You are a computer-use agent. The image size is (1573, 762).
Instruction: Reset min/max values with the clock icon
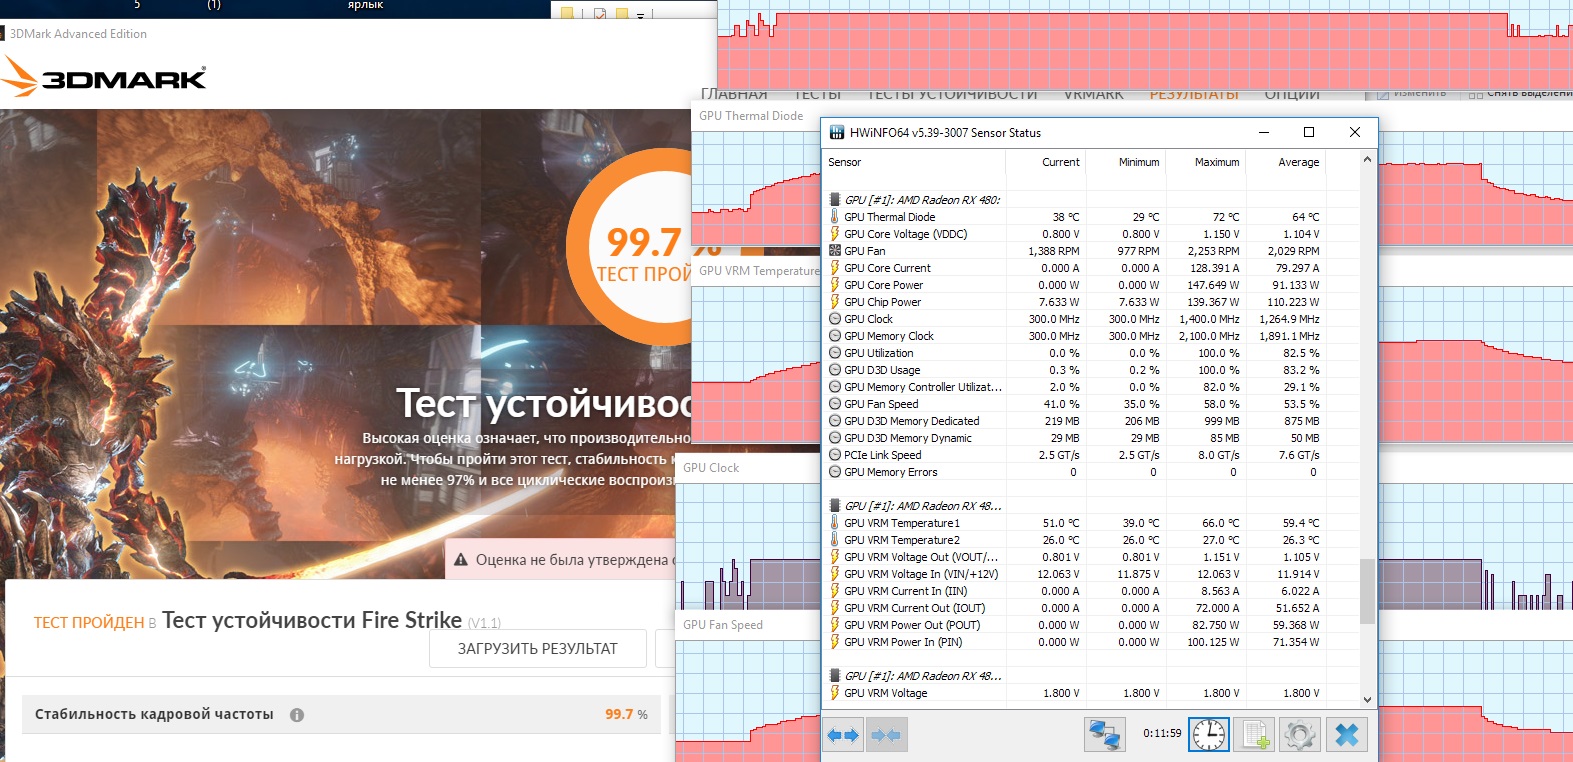[1209, 735]
